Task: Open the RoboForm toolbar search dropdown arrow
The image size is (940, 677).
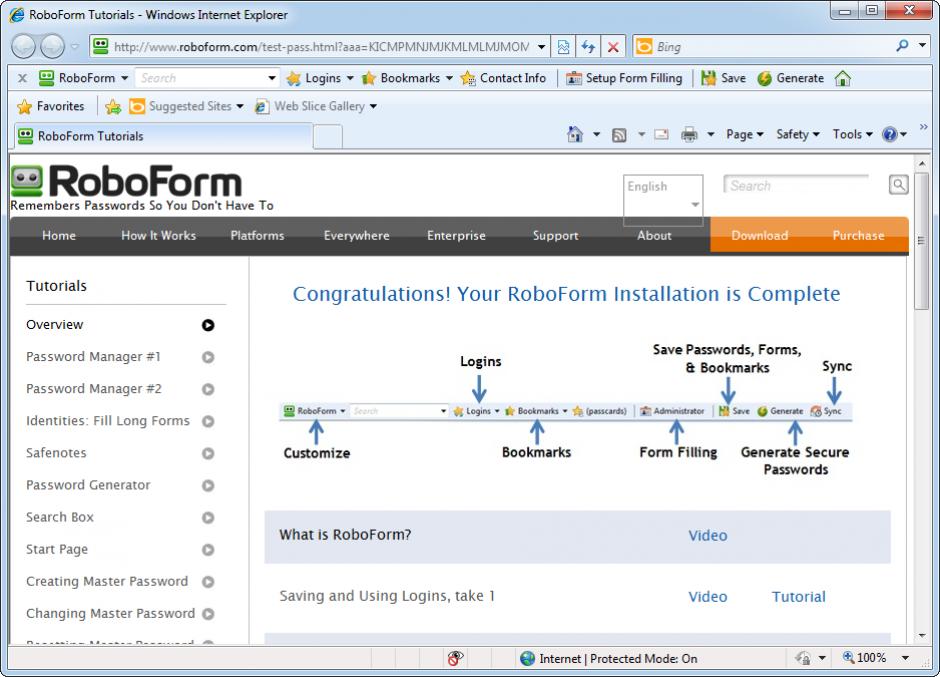Action: click(x=272, y=78)
